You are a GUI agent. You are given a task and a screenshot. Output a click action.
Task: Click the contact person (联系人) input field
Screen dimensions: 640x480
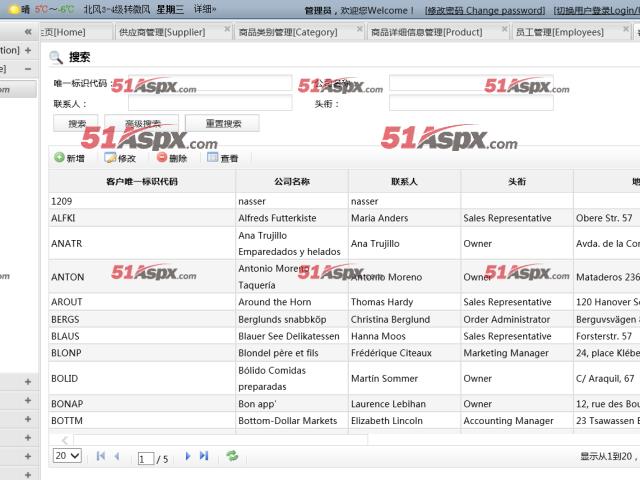coord(210,103)
